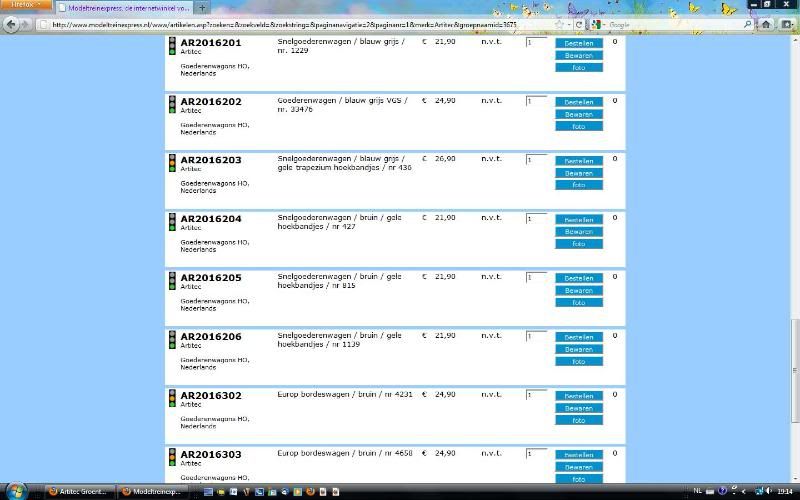Reload the page with the refresh icon
The height and width of the screenshot is (500, 800).
point(579,24)
